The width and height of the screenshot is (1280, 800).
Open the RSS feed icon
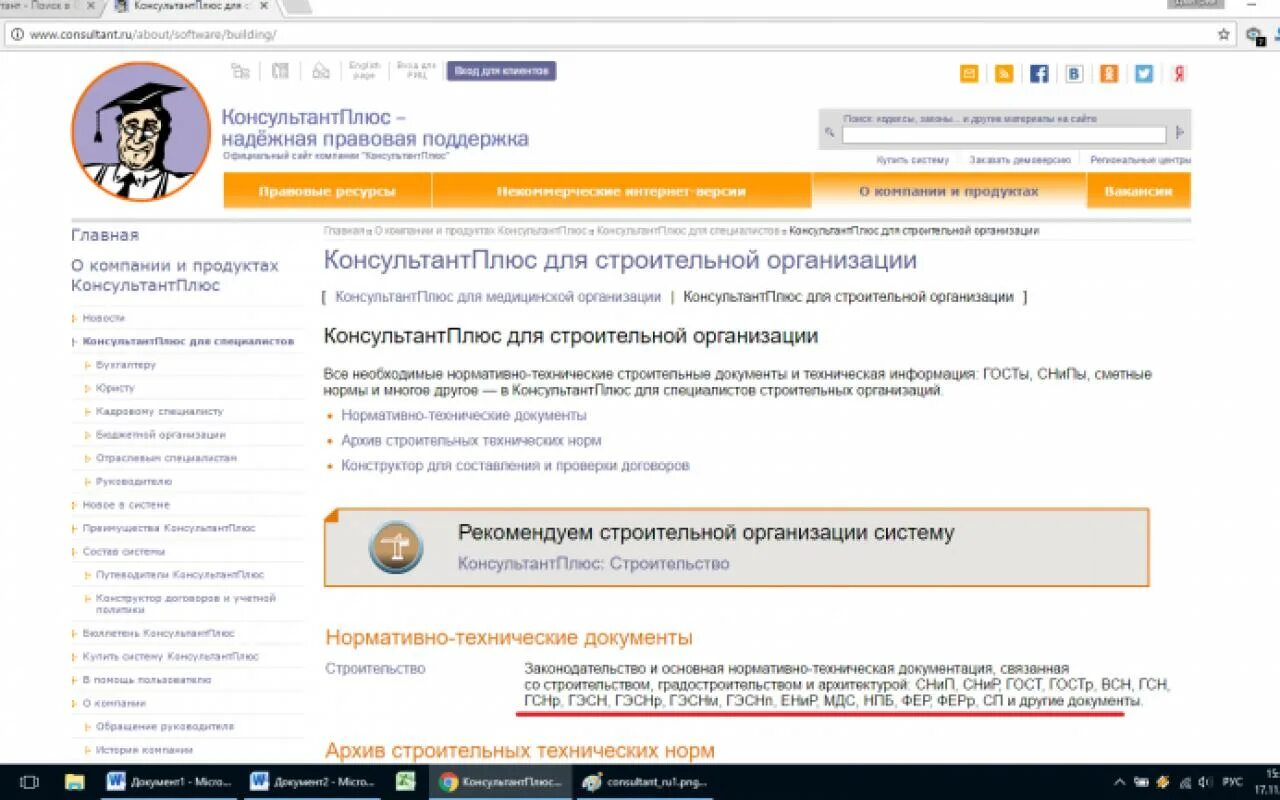click(1004, 73)
